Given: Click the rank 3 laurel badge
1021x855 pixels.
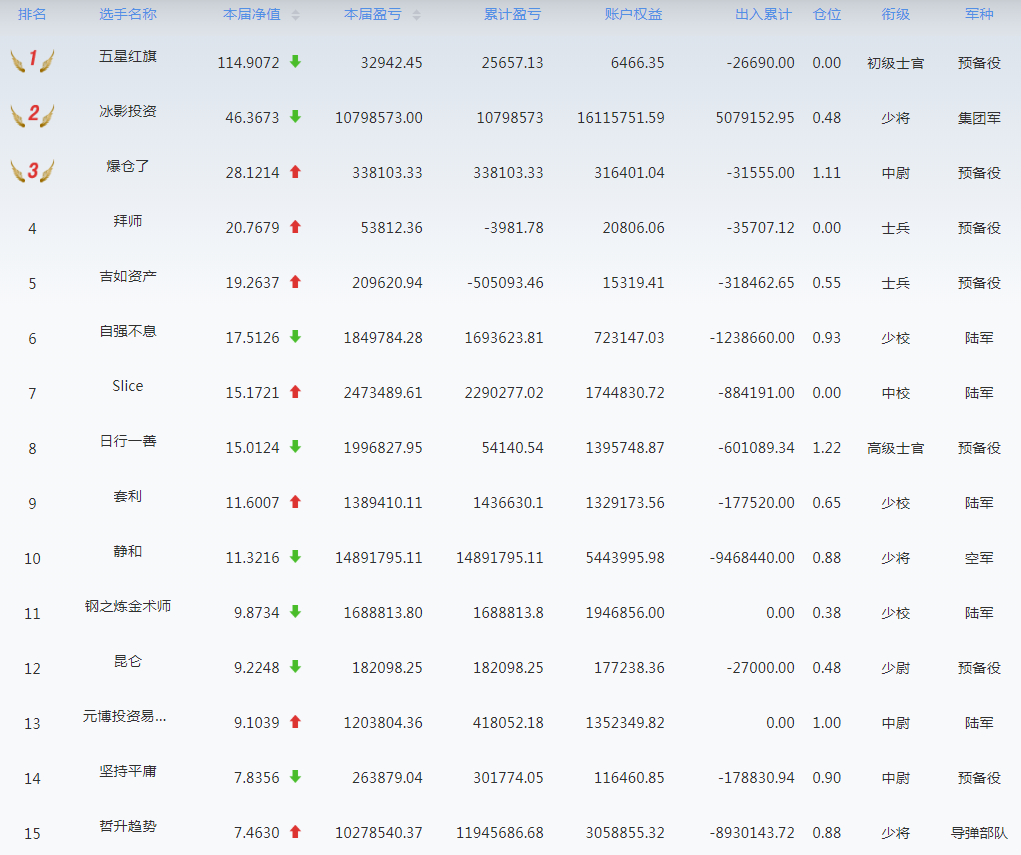Looking at the screenshot, I should (32, 171).
